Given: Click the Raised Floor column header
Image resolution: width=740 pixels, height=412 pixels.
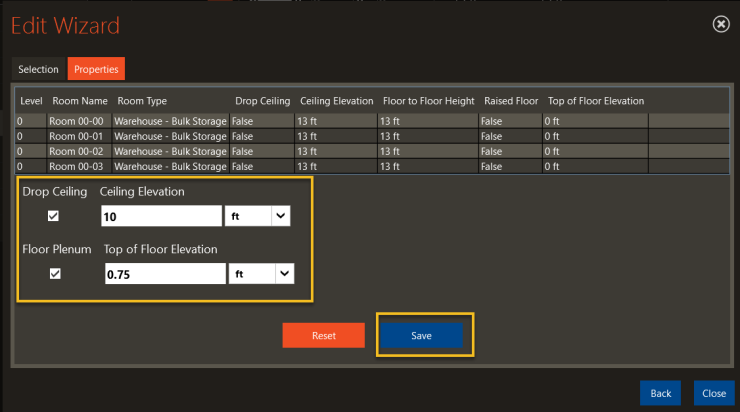Looking at the screenshot, I should [x=511, y=101].
